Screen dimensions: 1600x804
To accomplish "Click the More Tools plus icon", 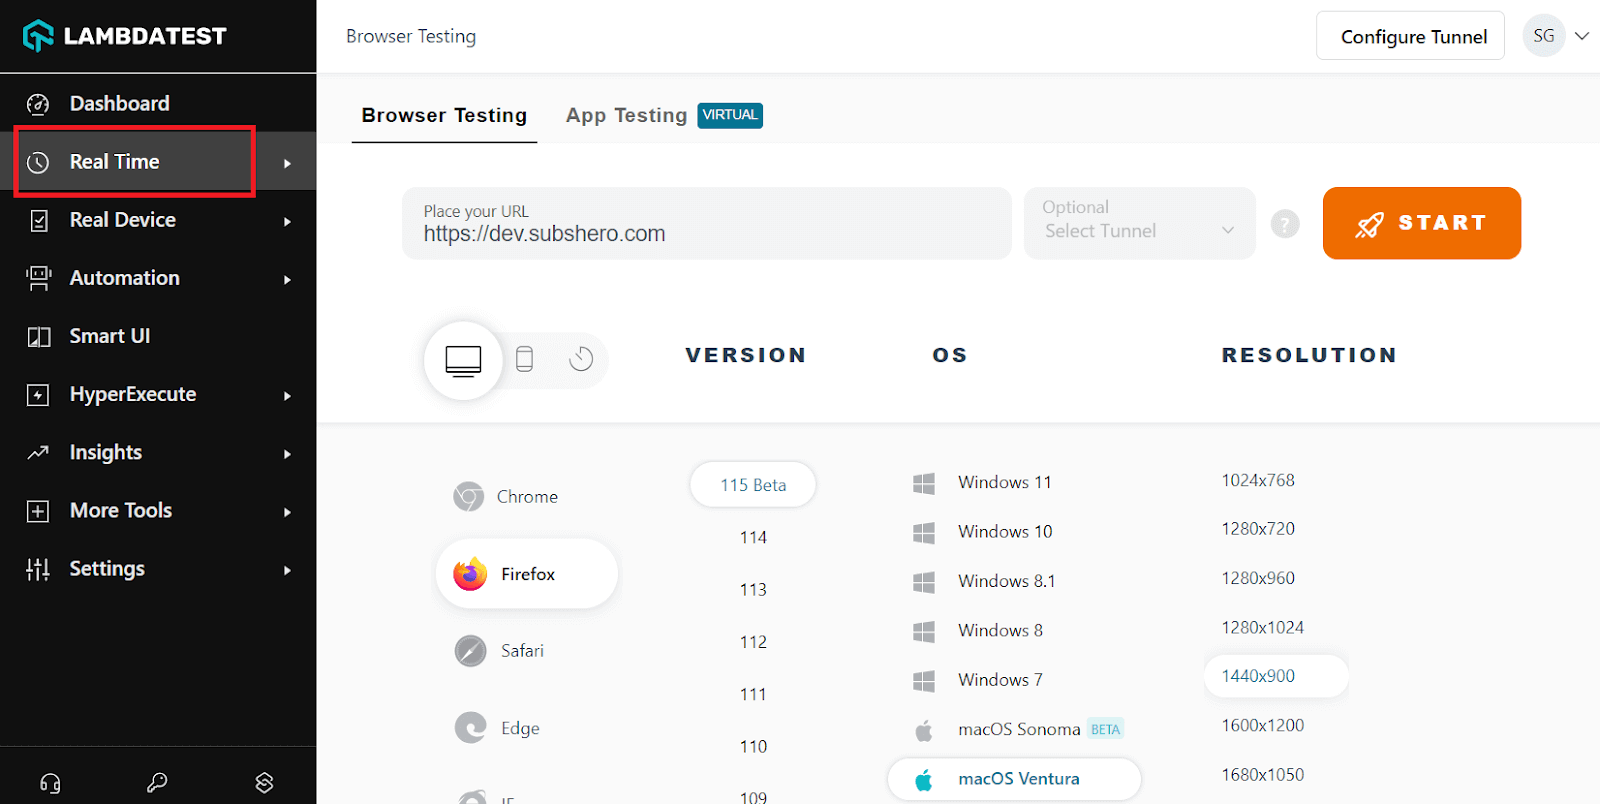I will tap(38, 511).
